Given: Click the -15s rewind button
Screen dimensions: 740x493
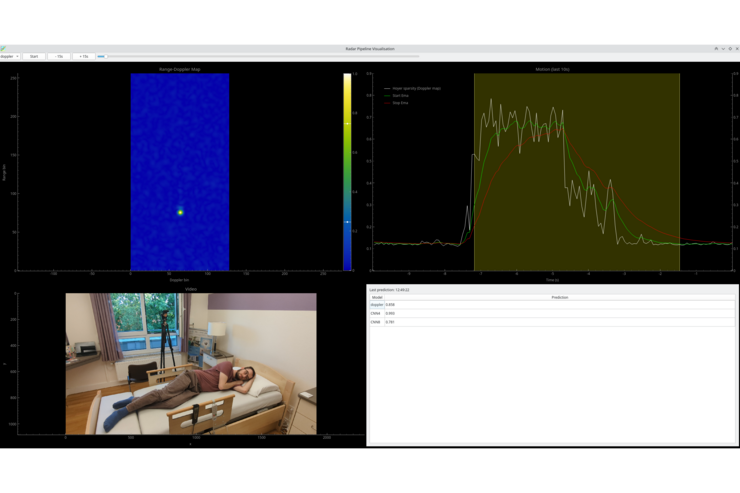Looking at the screenshot, I should coord(59,56).
